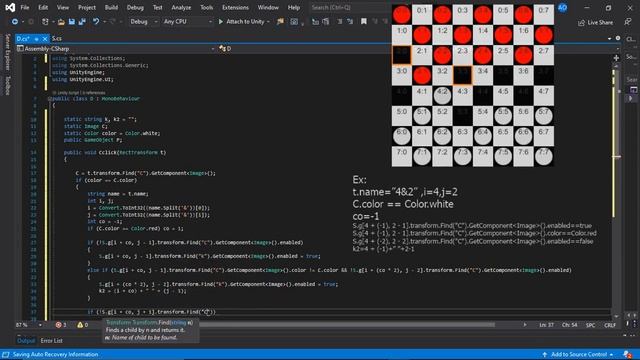Click the yellow warning count icon
This screenshot has height=360, width=640.
tap(80, 325)
